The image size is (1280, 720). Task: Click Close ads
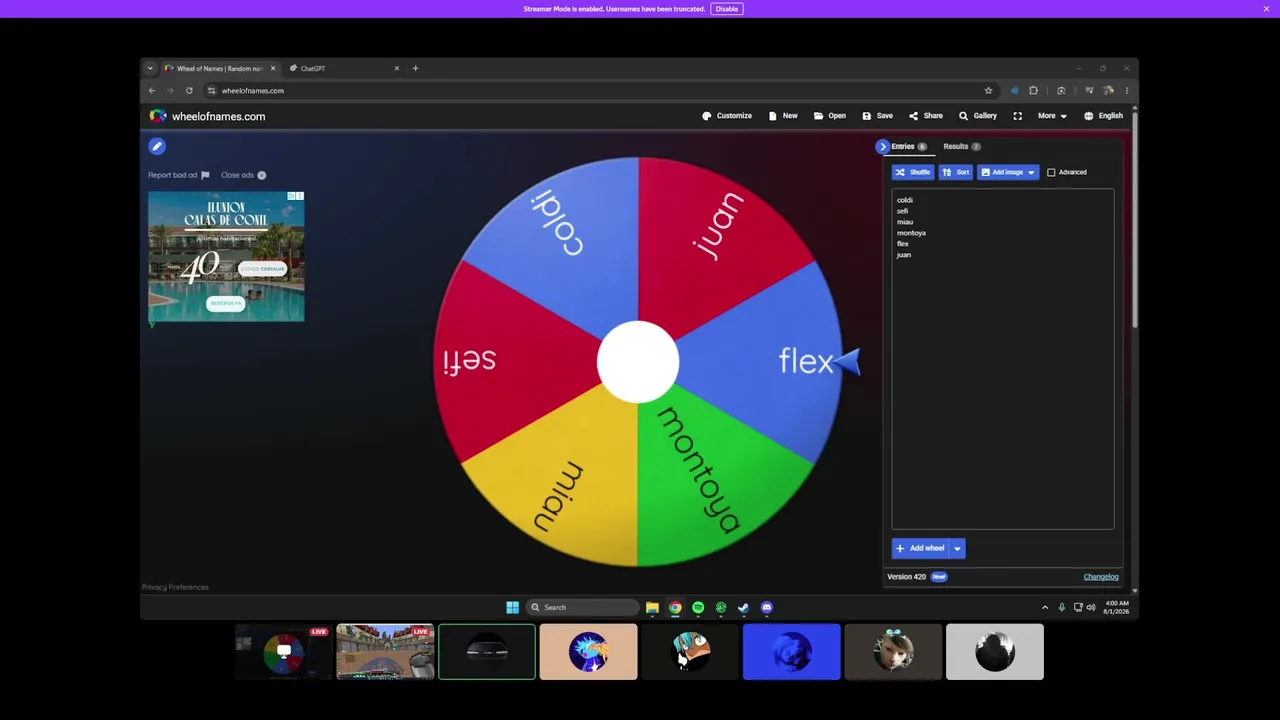coord(243,175)
